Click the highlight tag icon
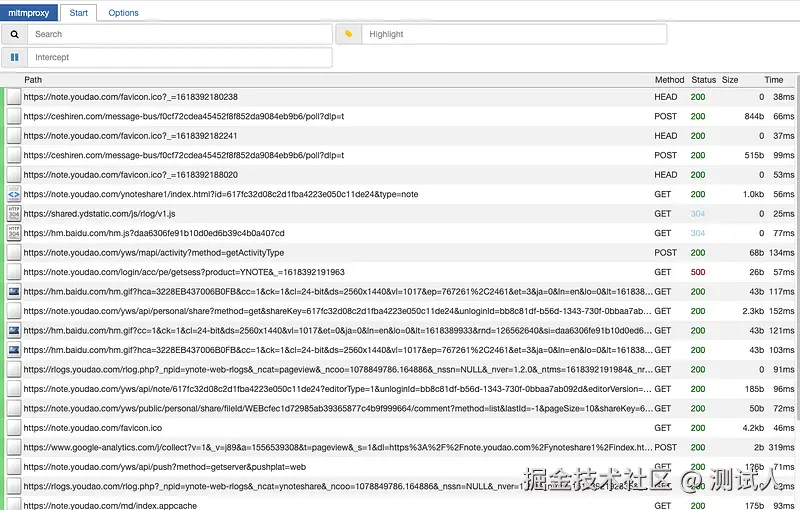 pos(348,34)
